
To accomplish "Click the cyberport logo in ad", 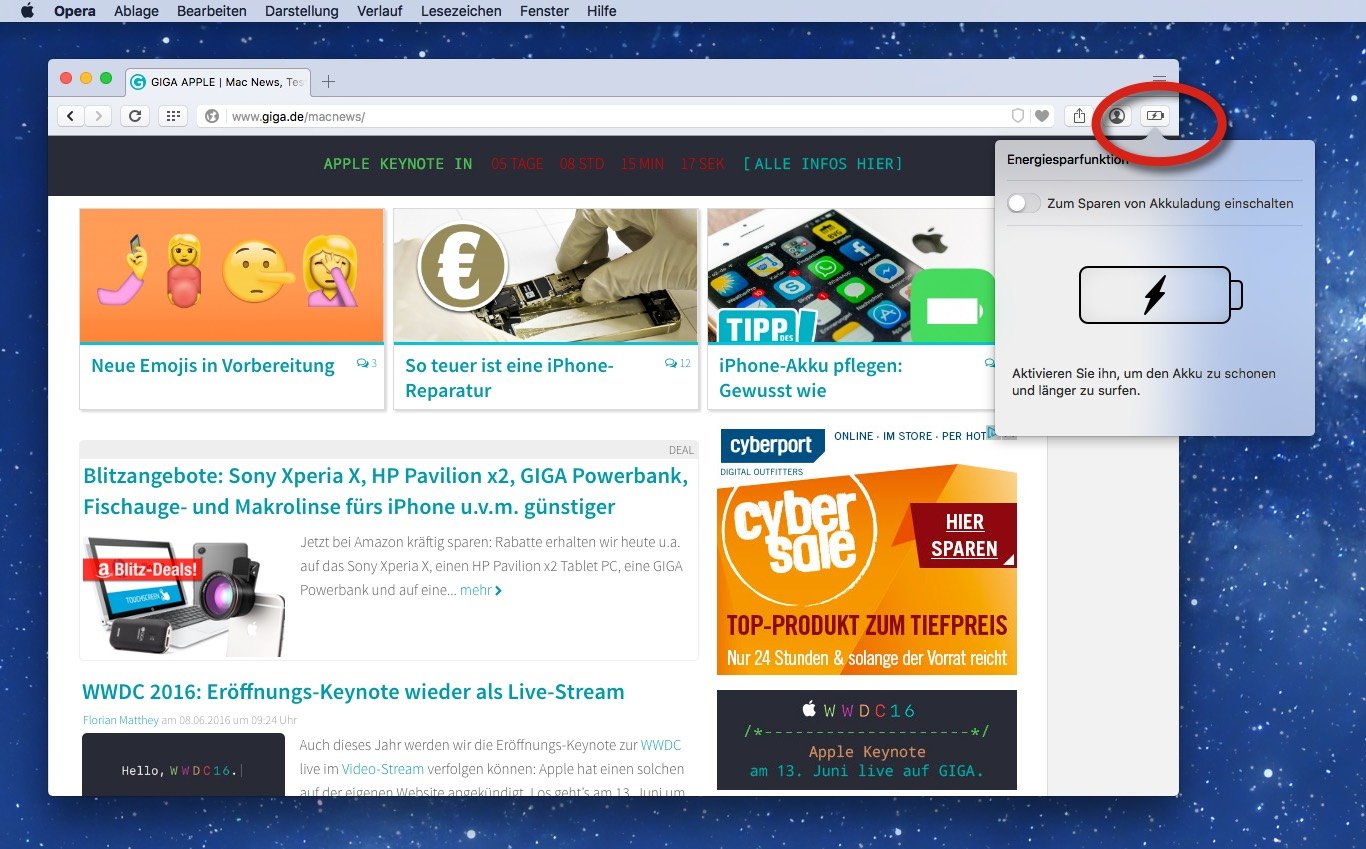I will click(x=771, y=445).
